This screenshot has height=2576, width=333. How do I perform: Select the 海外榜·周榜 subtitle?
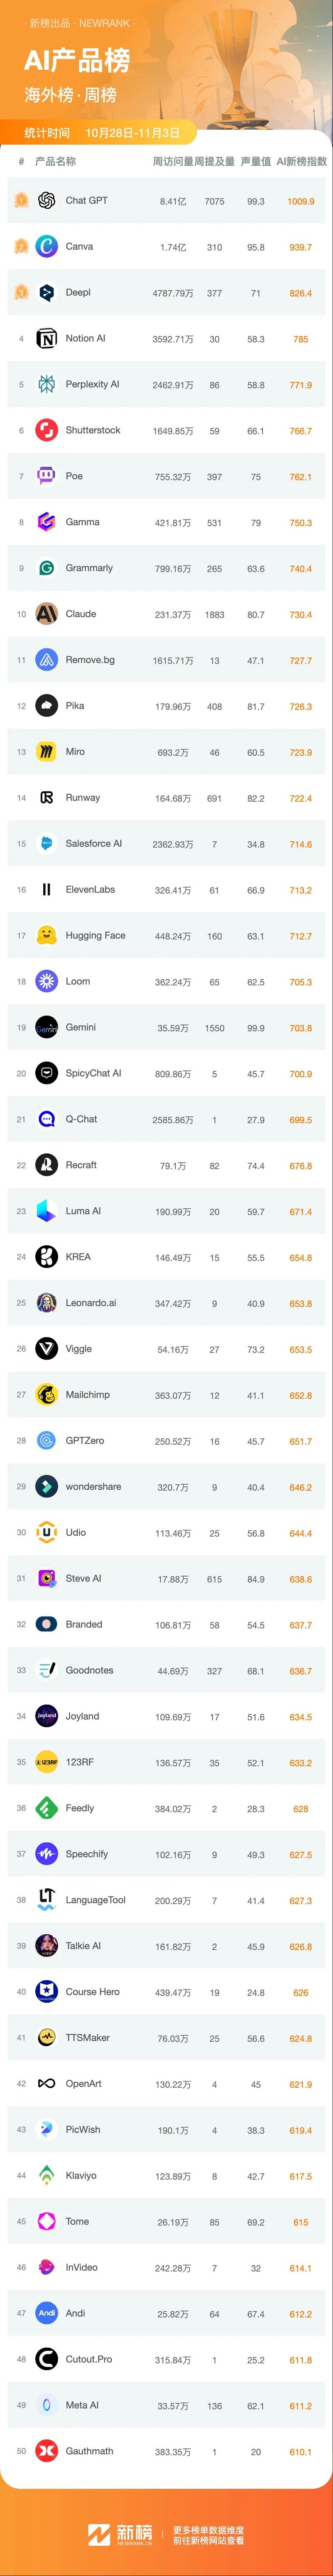coord(70,95)
